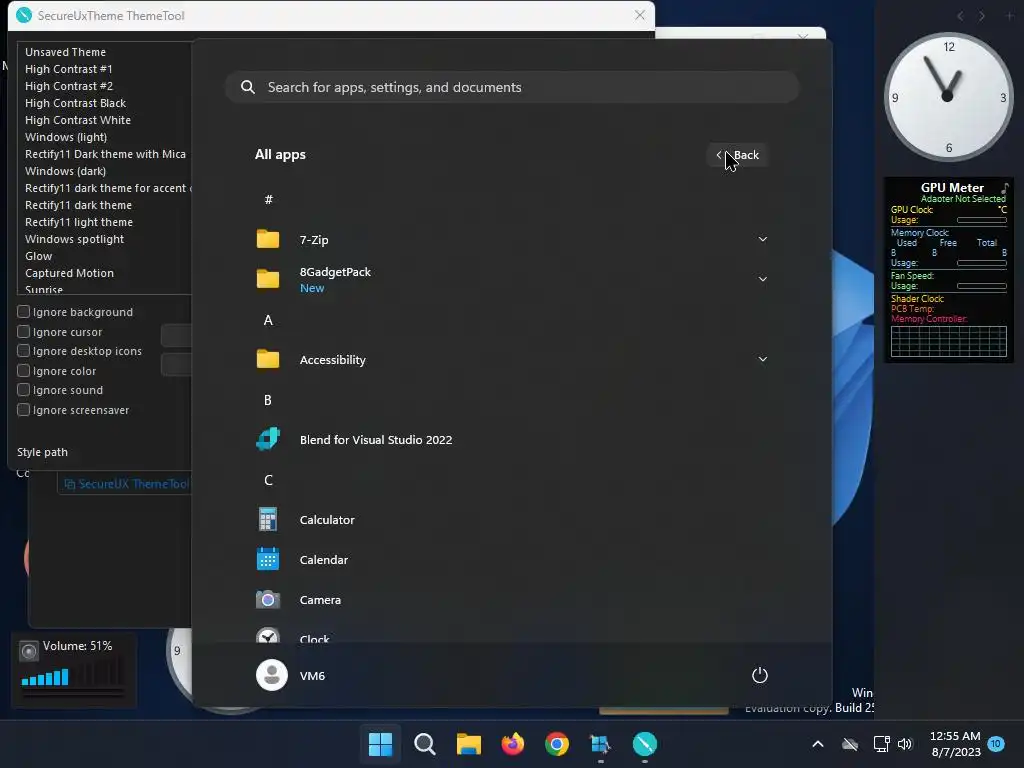The width and height of the screenshot is (1024, 768).
Task: Jump to letter B section header
Action: pos(268,400)
